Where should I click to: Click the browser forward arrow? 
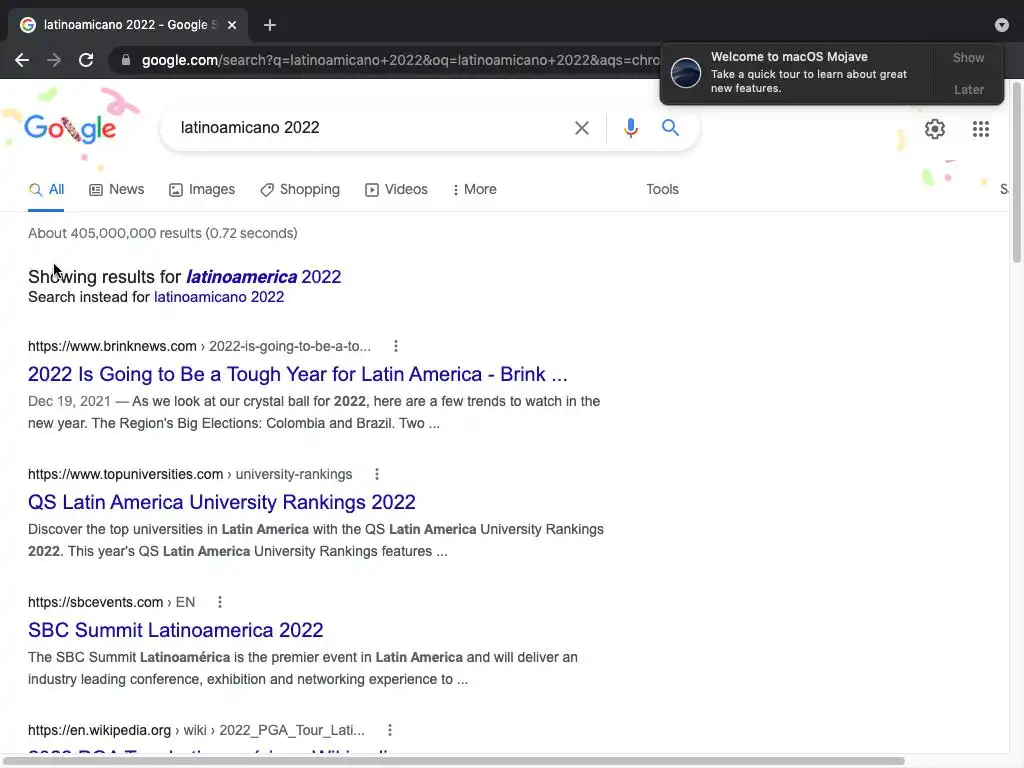(x=54, y=60)
